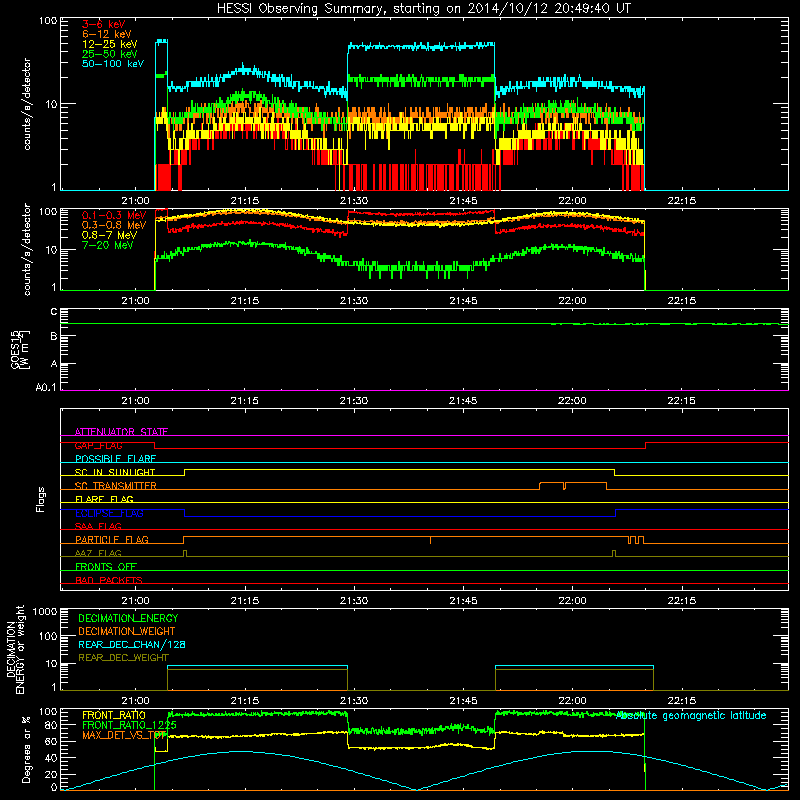Select the ATTENUATOR_STATE flag label
Image resolution: width=800 pixels, height=800 pixels.
[121, 432]
